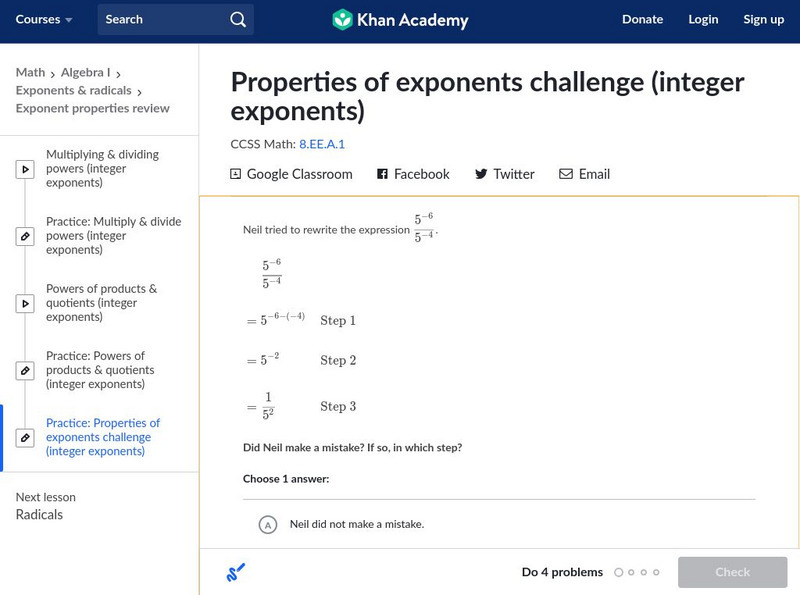Open the scratchpad pencil tool
Image resolution: width=800 pixels, height=595 pixels.
(236, 573)
